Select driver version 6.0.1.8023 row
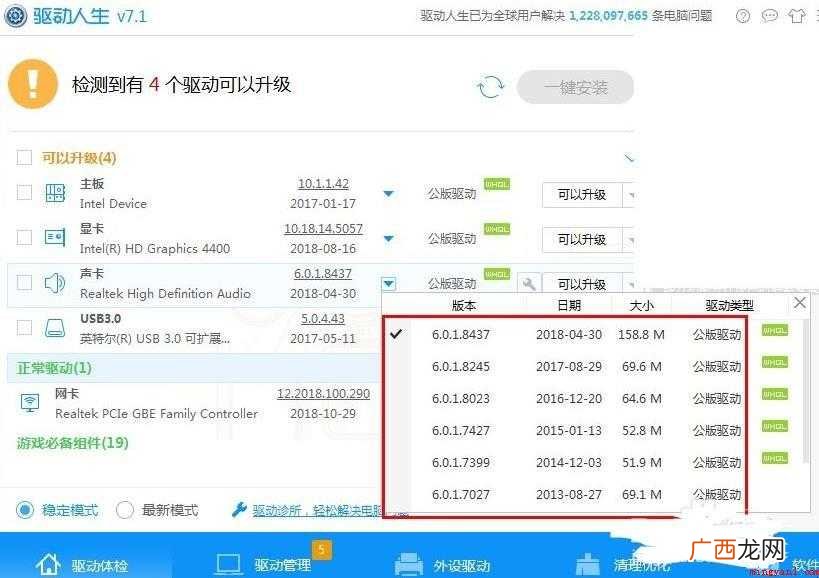This screenshot has height=578, width=819. click(x=567, y=398)
